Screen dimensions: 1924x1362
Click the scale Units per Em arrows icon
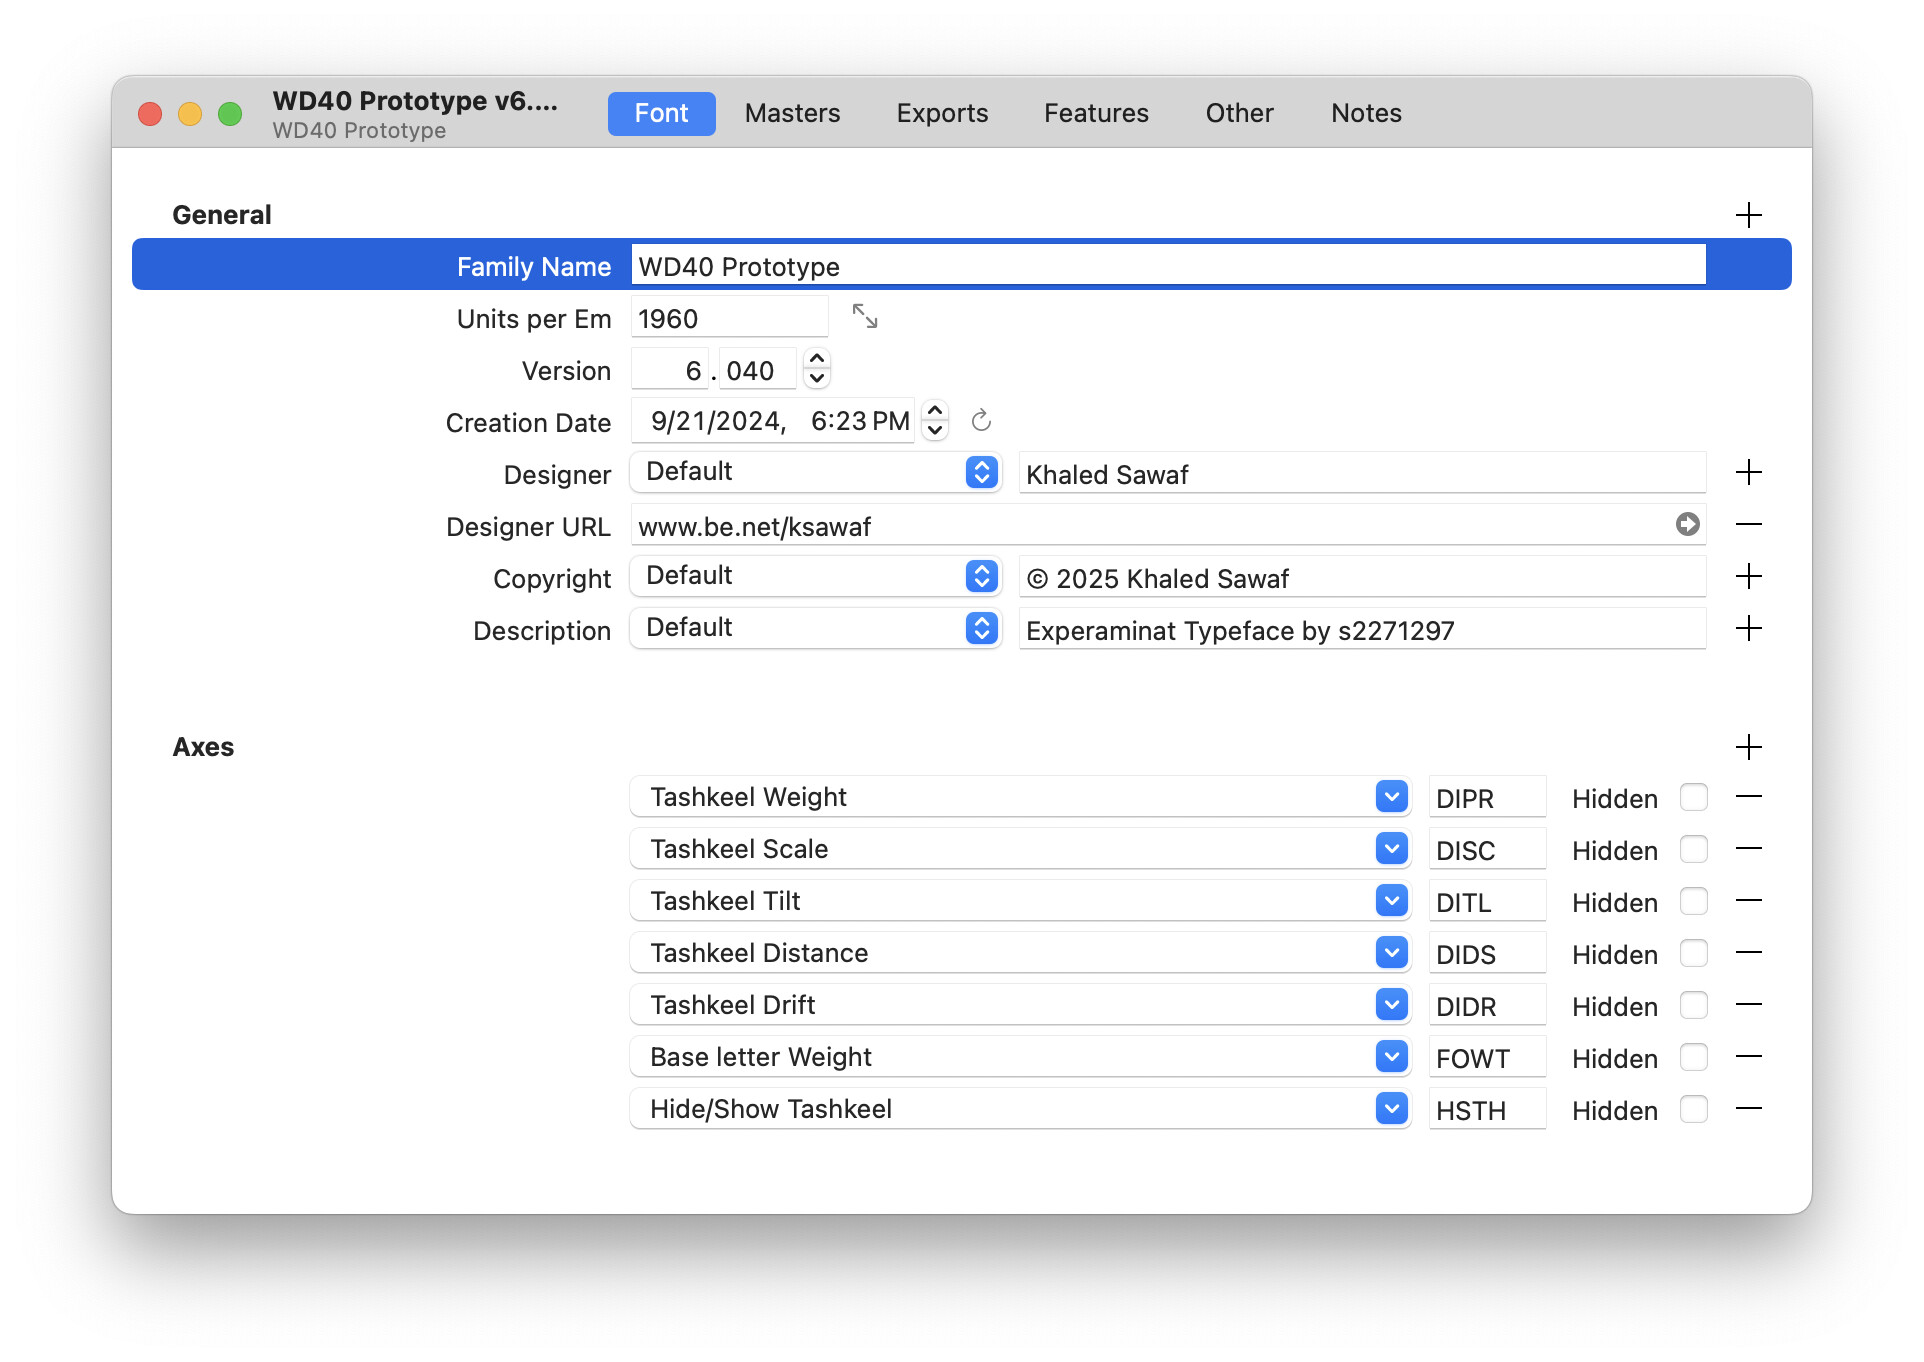[x=864, y=317]
